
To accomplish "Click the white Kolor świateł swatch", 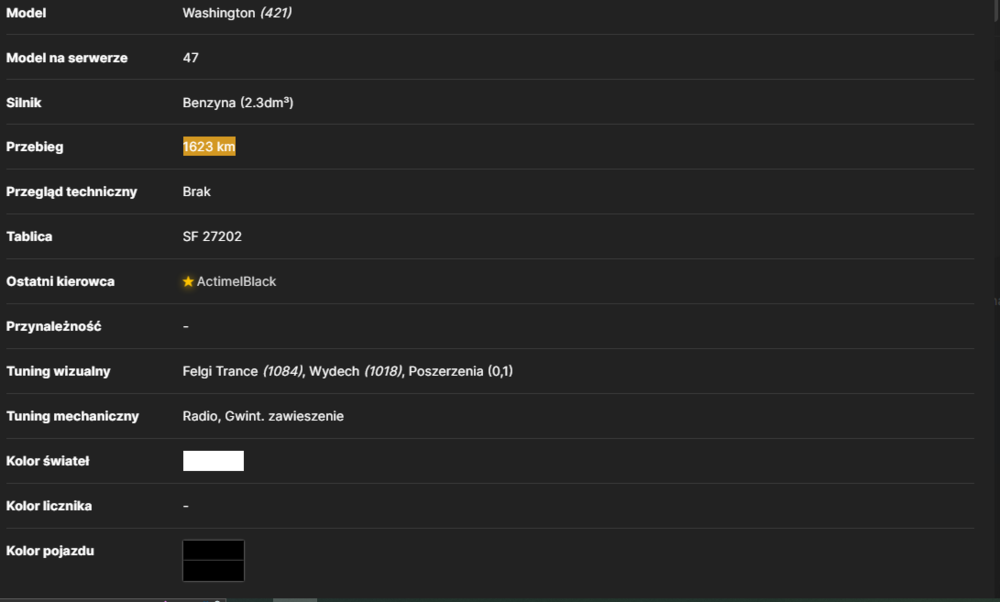I will pyautogui.click(x=213, y=460).
